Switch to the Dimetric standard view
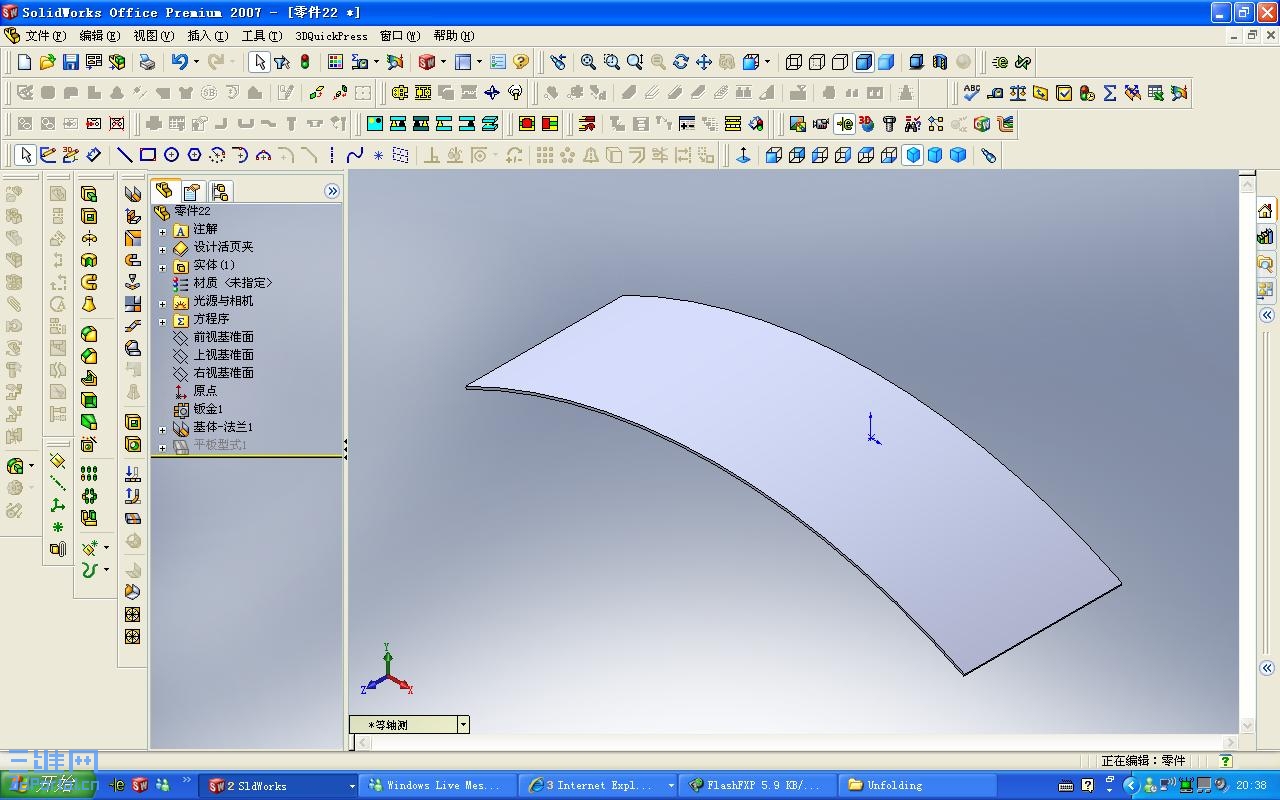1280x800 pixels. 959,155
